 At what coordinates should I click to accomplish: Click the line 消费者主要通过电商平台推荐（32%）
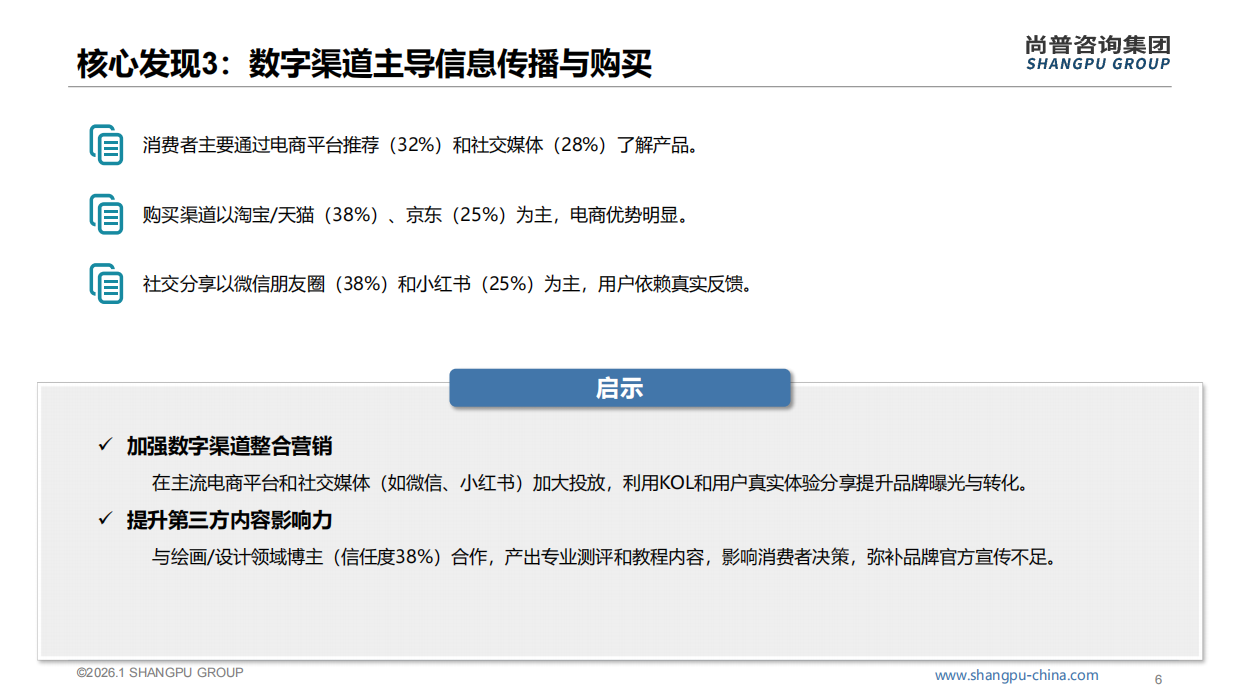(420, 145)
